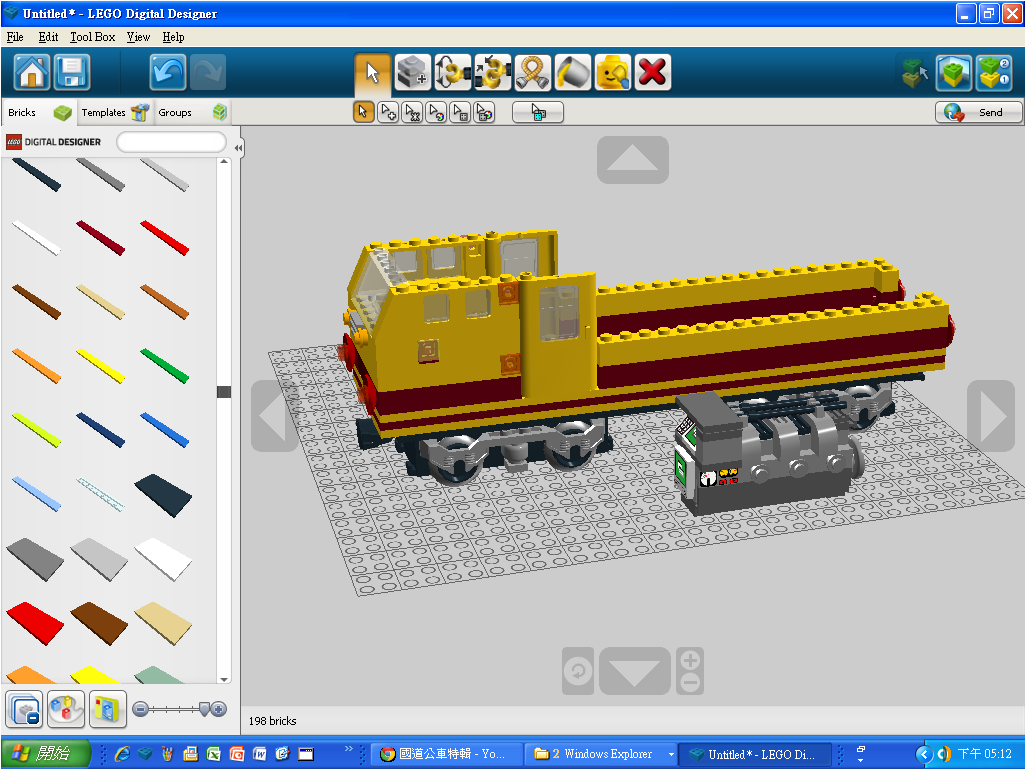The height and width of the screenshot is (770, 1026).
Task: Open the View menu
Action: tap(138, 37)
